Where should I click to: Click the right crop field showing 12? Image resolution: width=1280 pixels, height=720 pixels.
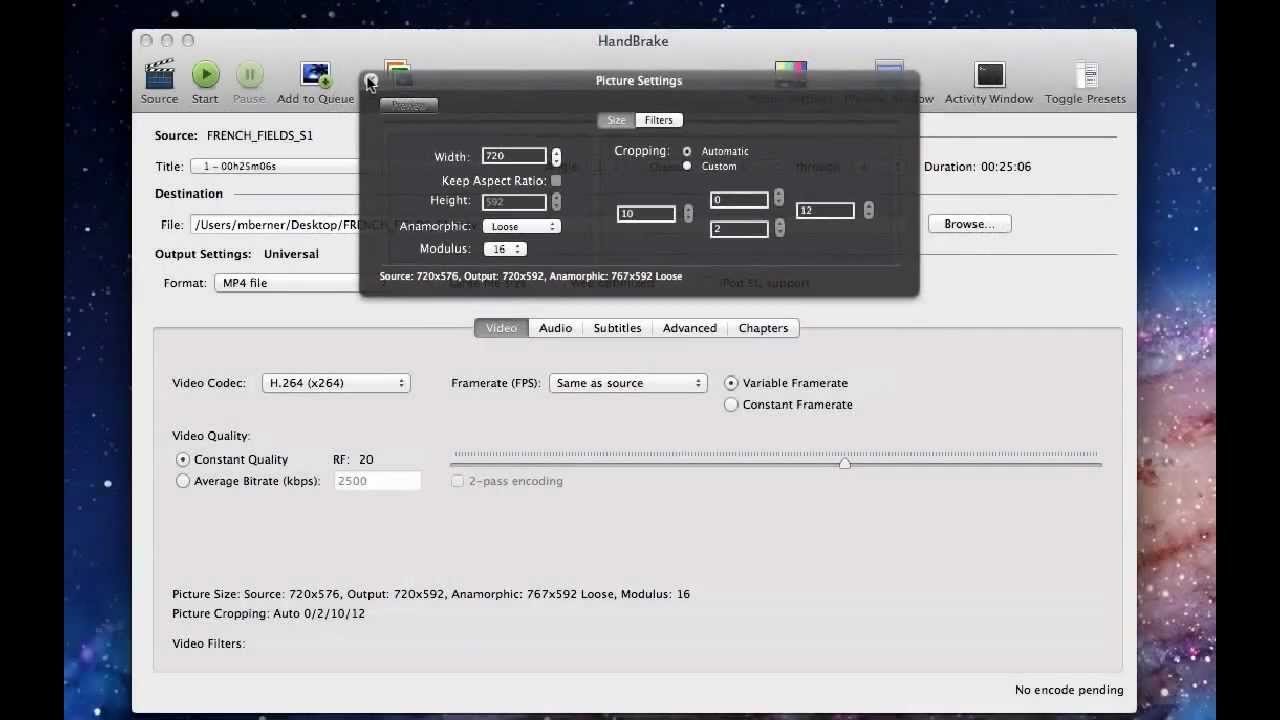click(x=825, y=210)
